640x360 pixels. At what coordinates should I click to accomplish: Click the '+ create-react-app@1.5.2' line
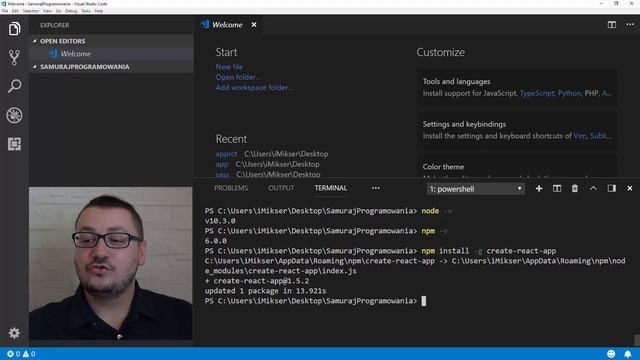(257, 281)
